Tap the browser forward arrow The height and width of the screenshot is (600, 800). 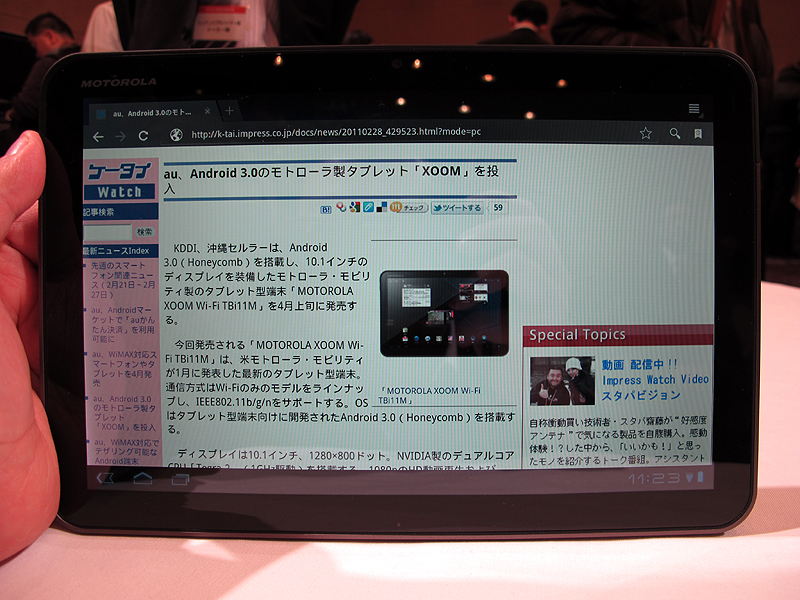(120, 136)
